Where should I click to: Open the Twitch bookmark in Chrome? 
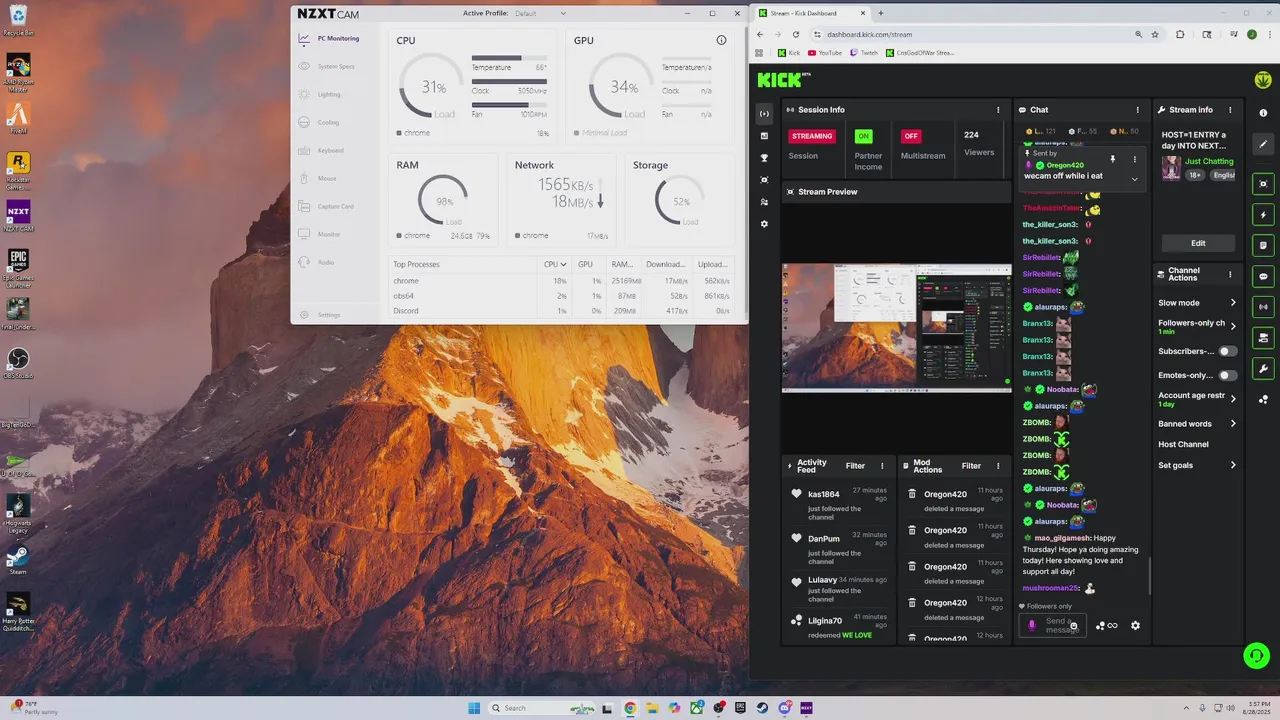click(863, 53)
